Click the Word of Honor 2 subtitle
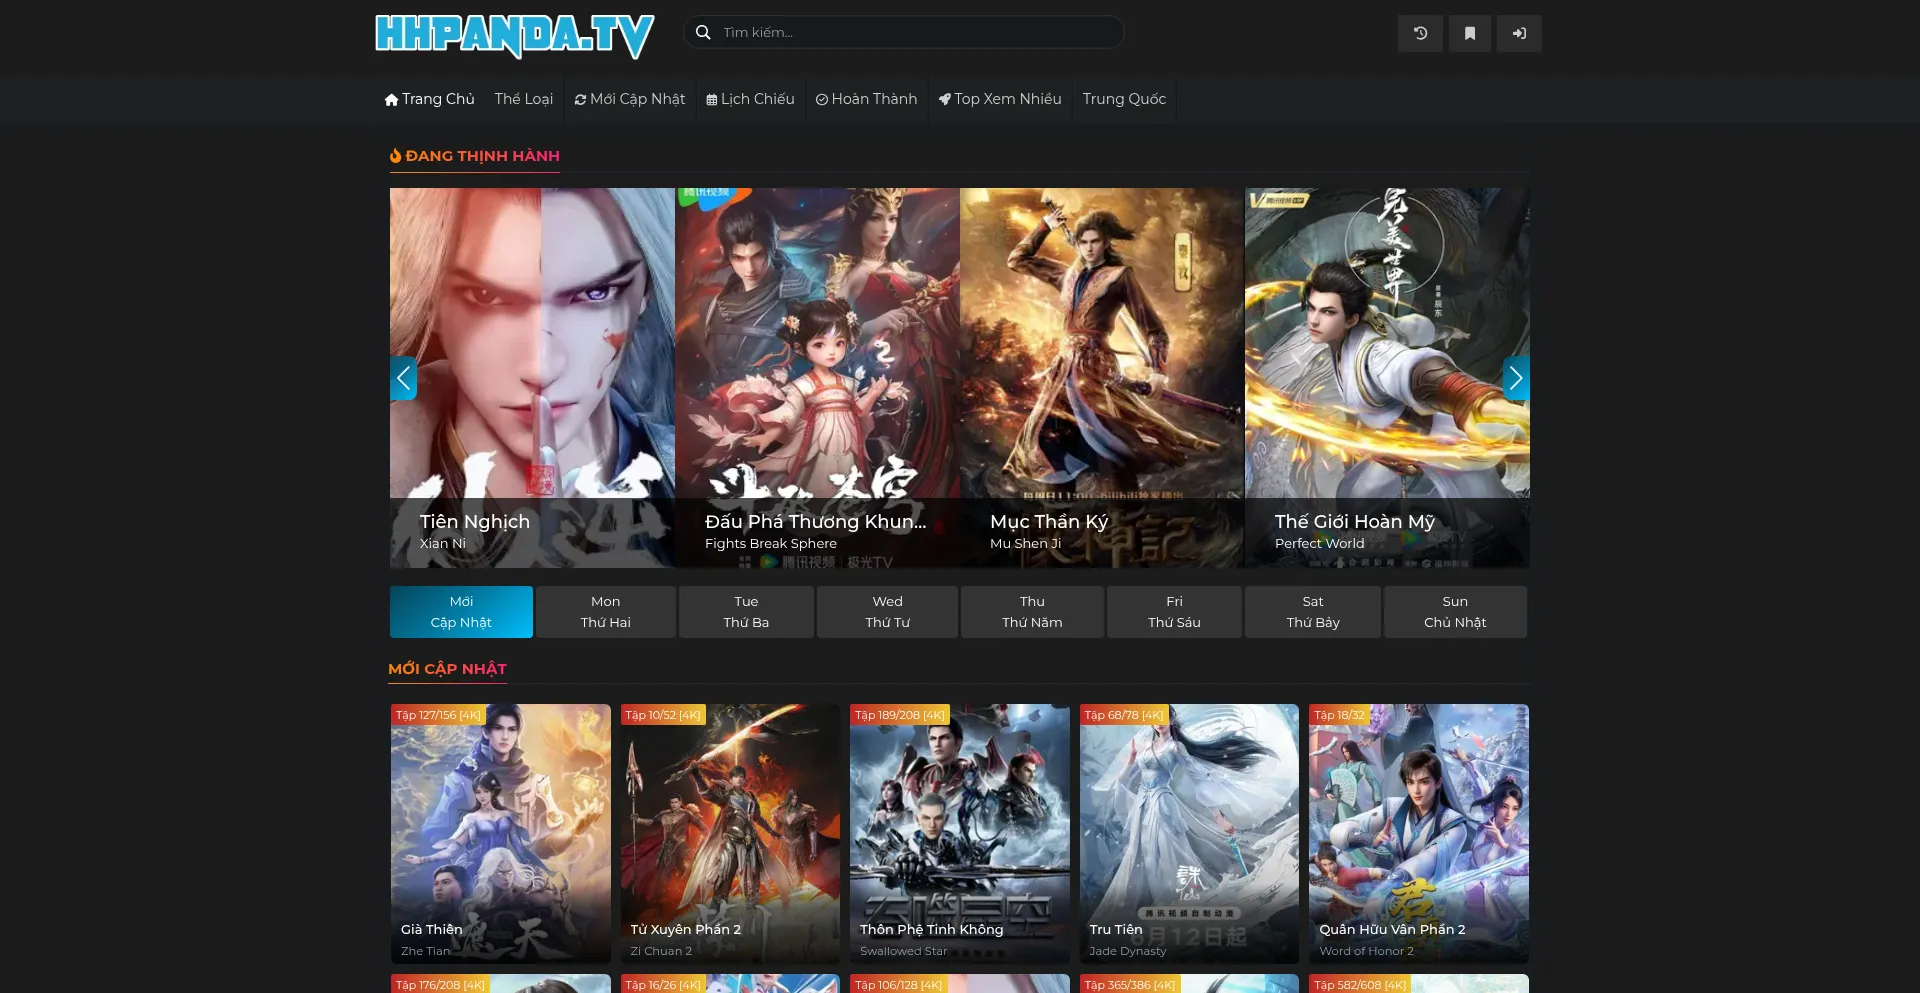 click(1367, 951)
